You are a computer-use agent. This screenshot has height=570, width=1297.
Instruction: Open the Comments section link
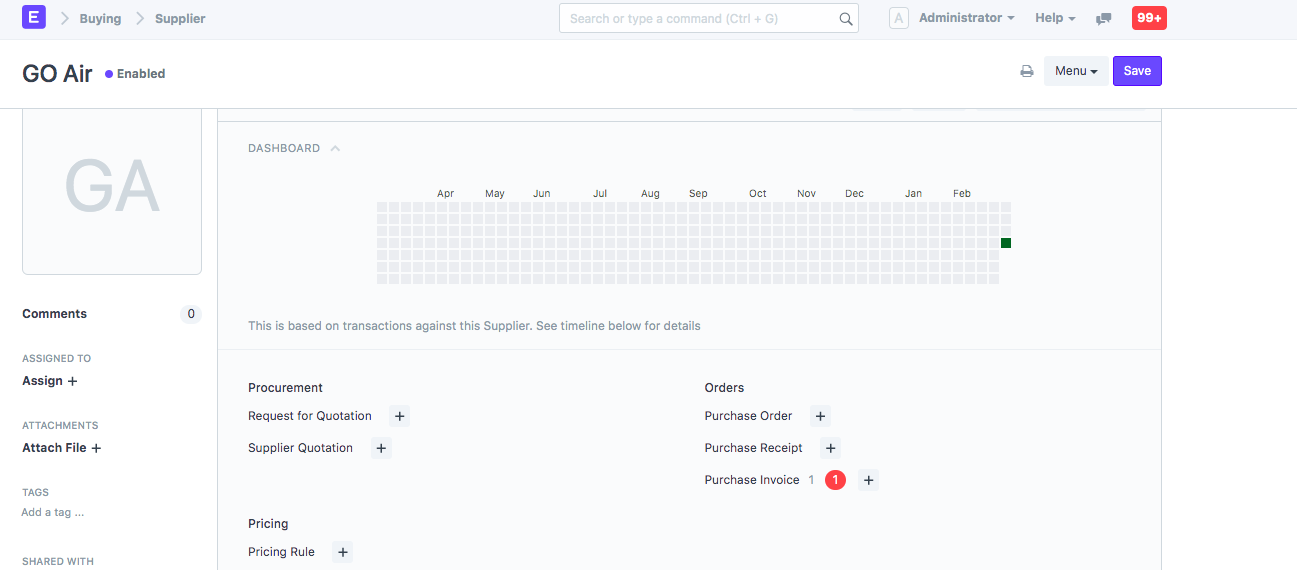coord(54,314)
